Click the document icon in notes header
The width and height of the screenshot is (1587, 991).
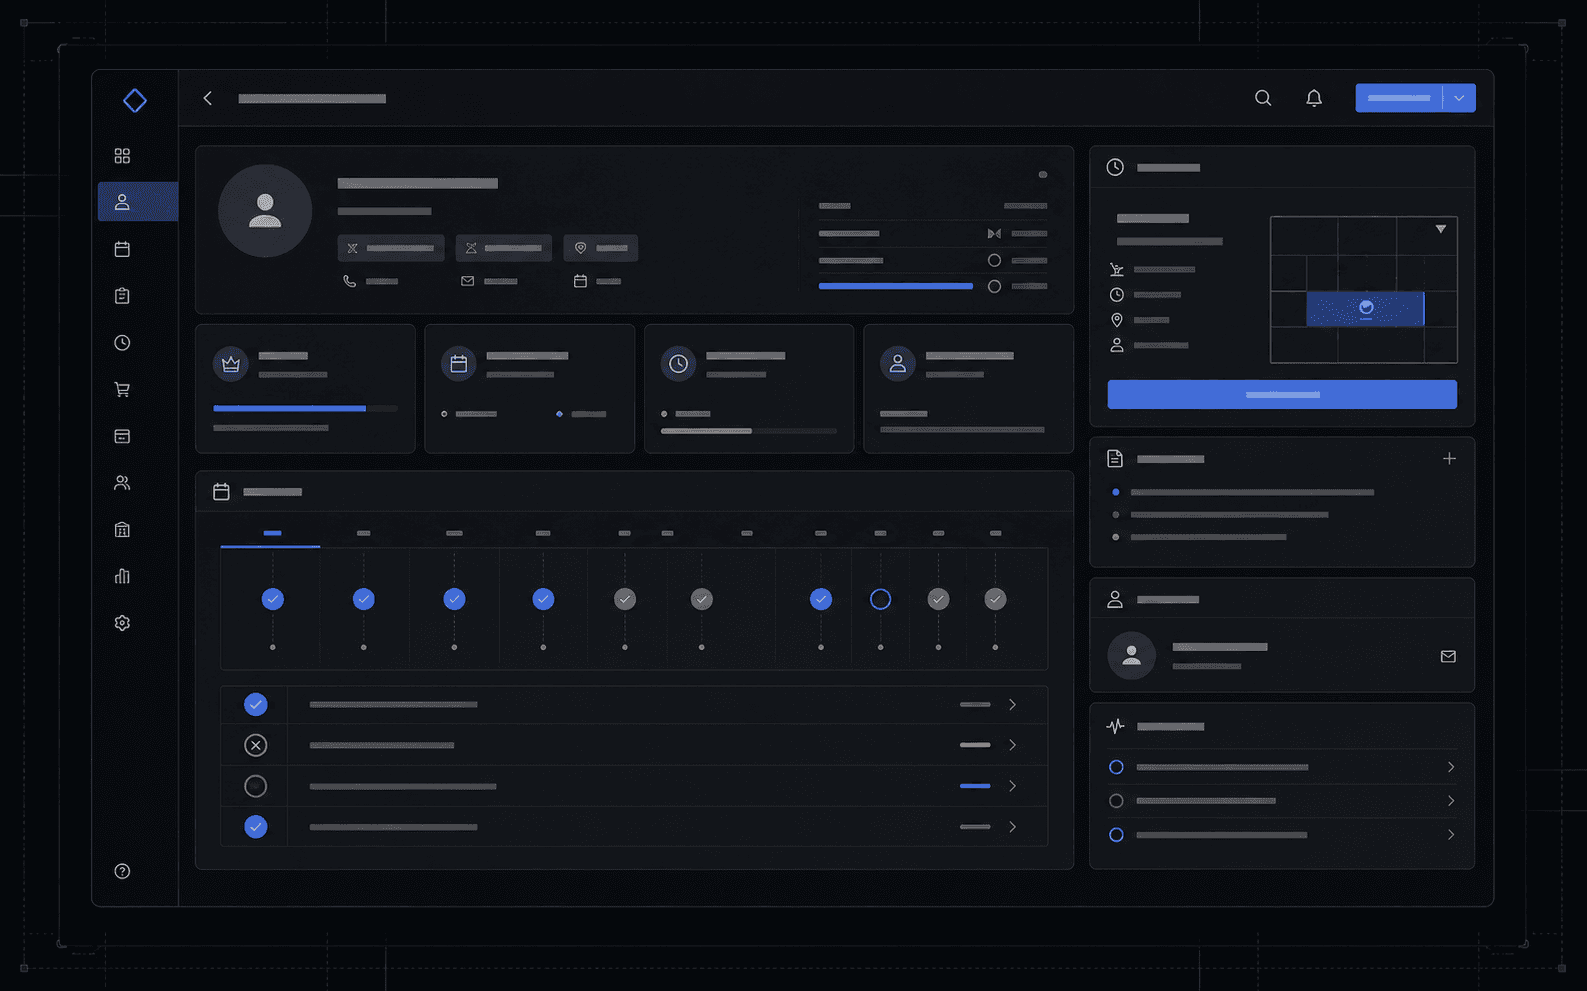[x=1115, y=459]
